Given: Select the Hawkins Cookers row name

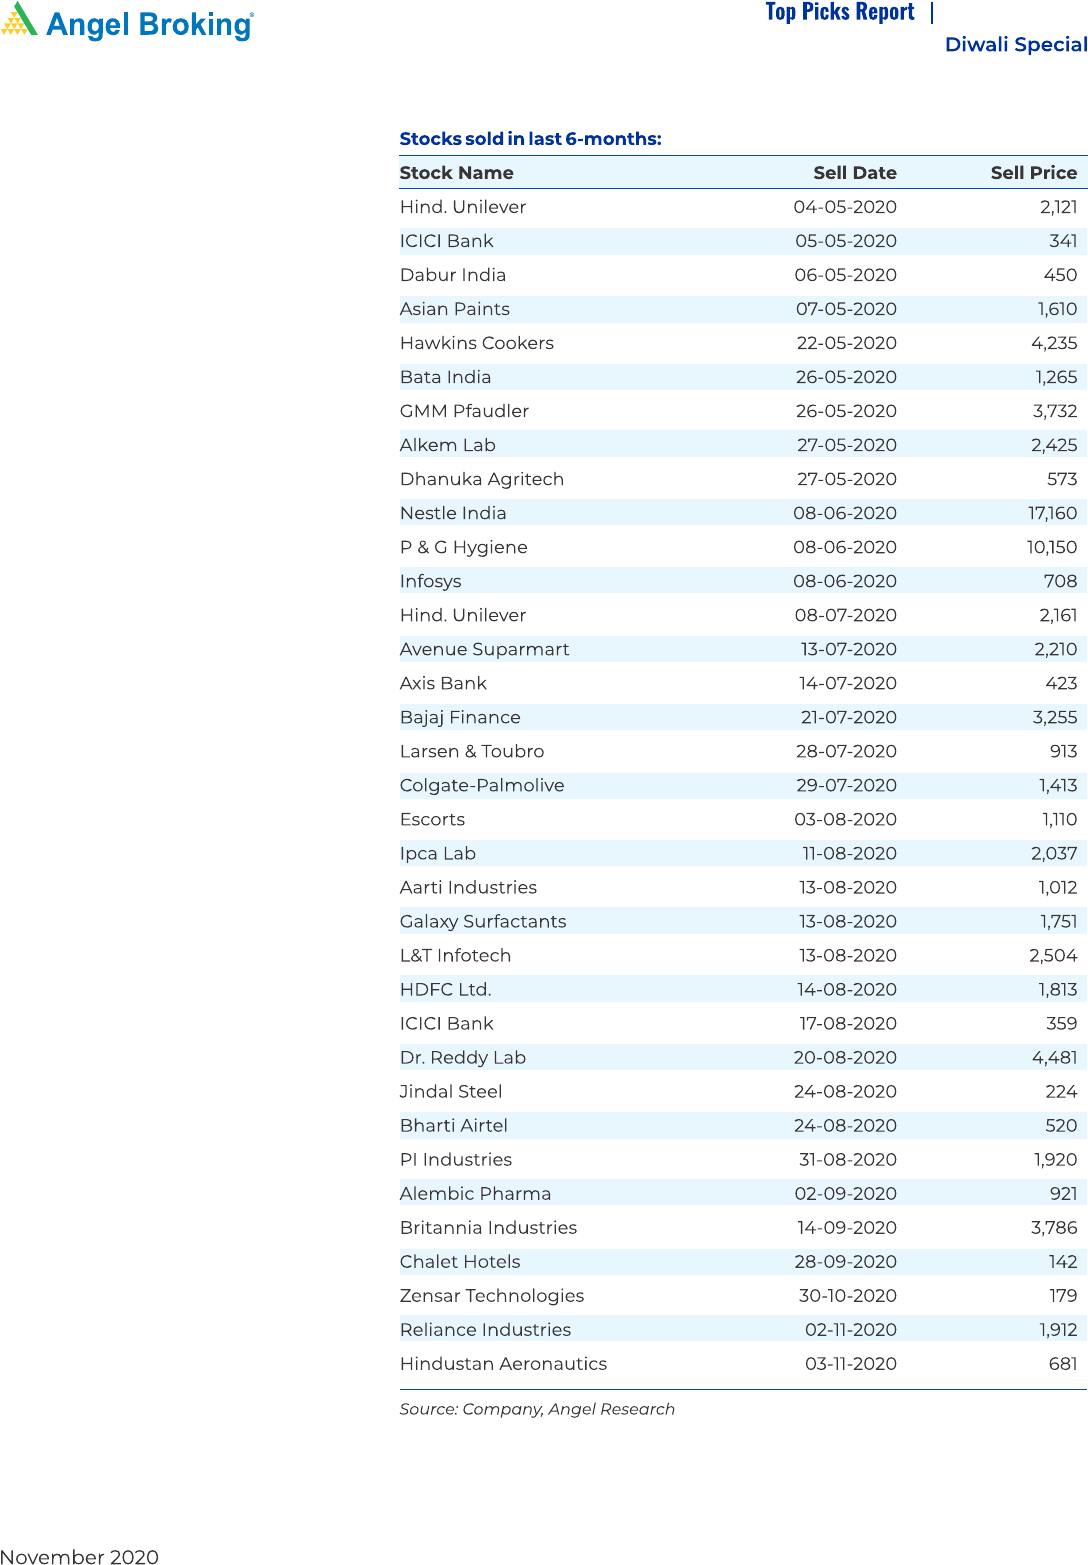Looking at the screenshot, I should tap(476, 343).
